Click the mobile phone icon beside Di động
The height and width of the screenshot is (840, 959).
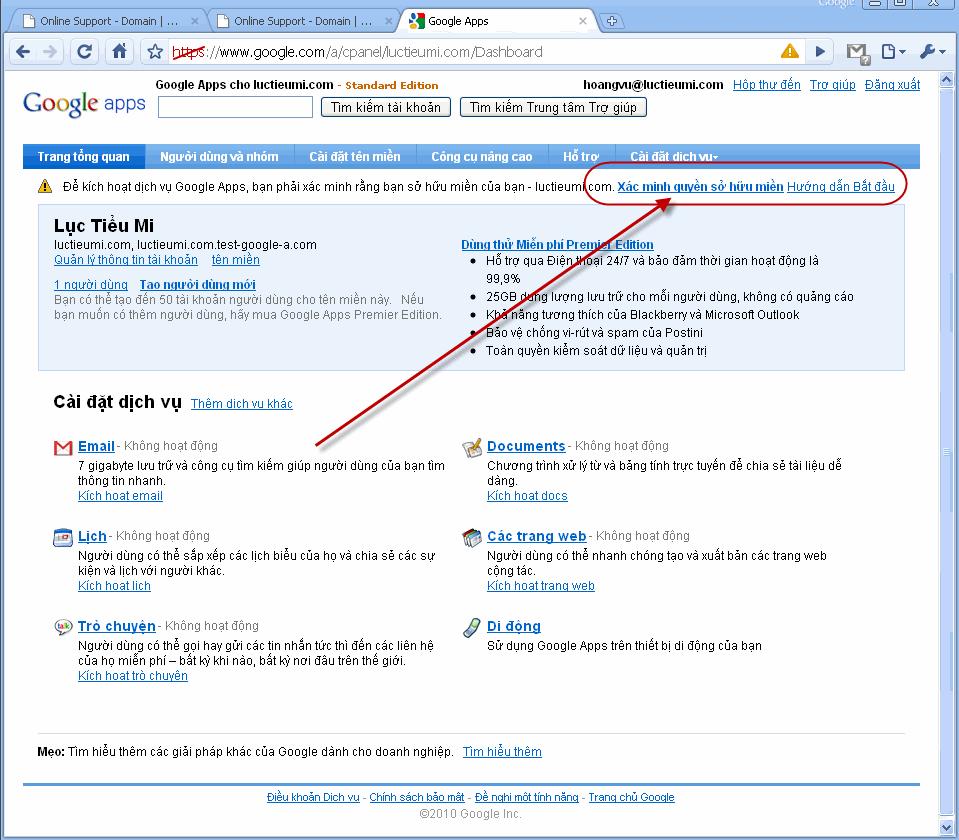pos(472,628)
